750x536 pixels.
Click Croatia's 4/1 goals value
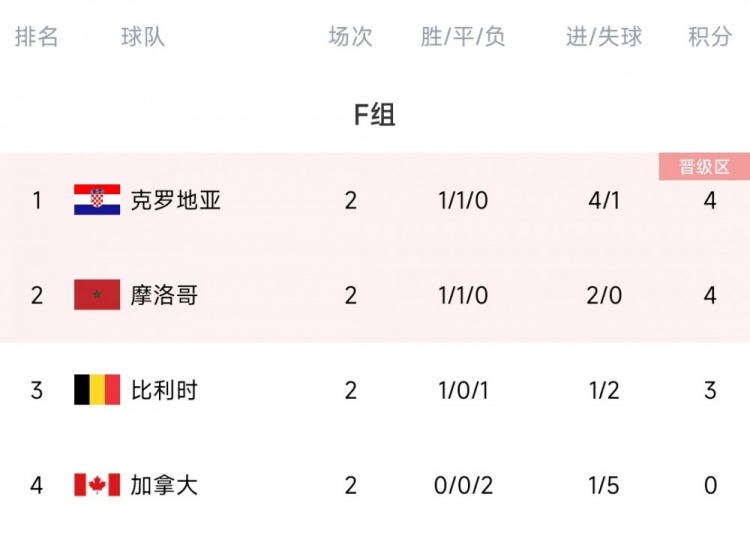(x=604, y=200)
